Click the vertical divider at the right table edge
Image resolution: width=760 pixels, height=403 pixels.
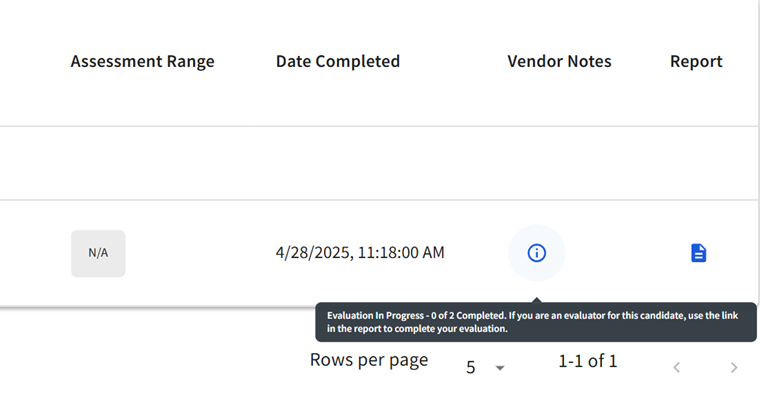tap(758, 153)
